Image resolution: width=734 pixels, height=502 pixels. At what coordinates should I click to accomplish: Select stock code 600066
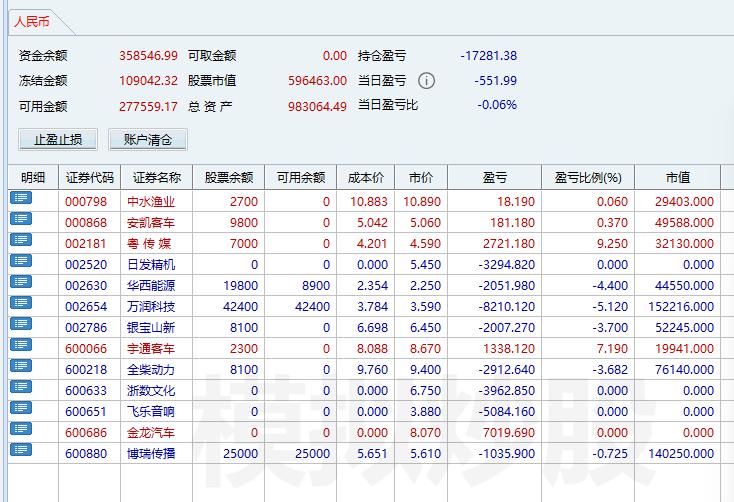(86, 349)
